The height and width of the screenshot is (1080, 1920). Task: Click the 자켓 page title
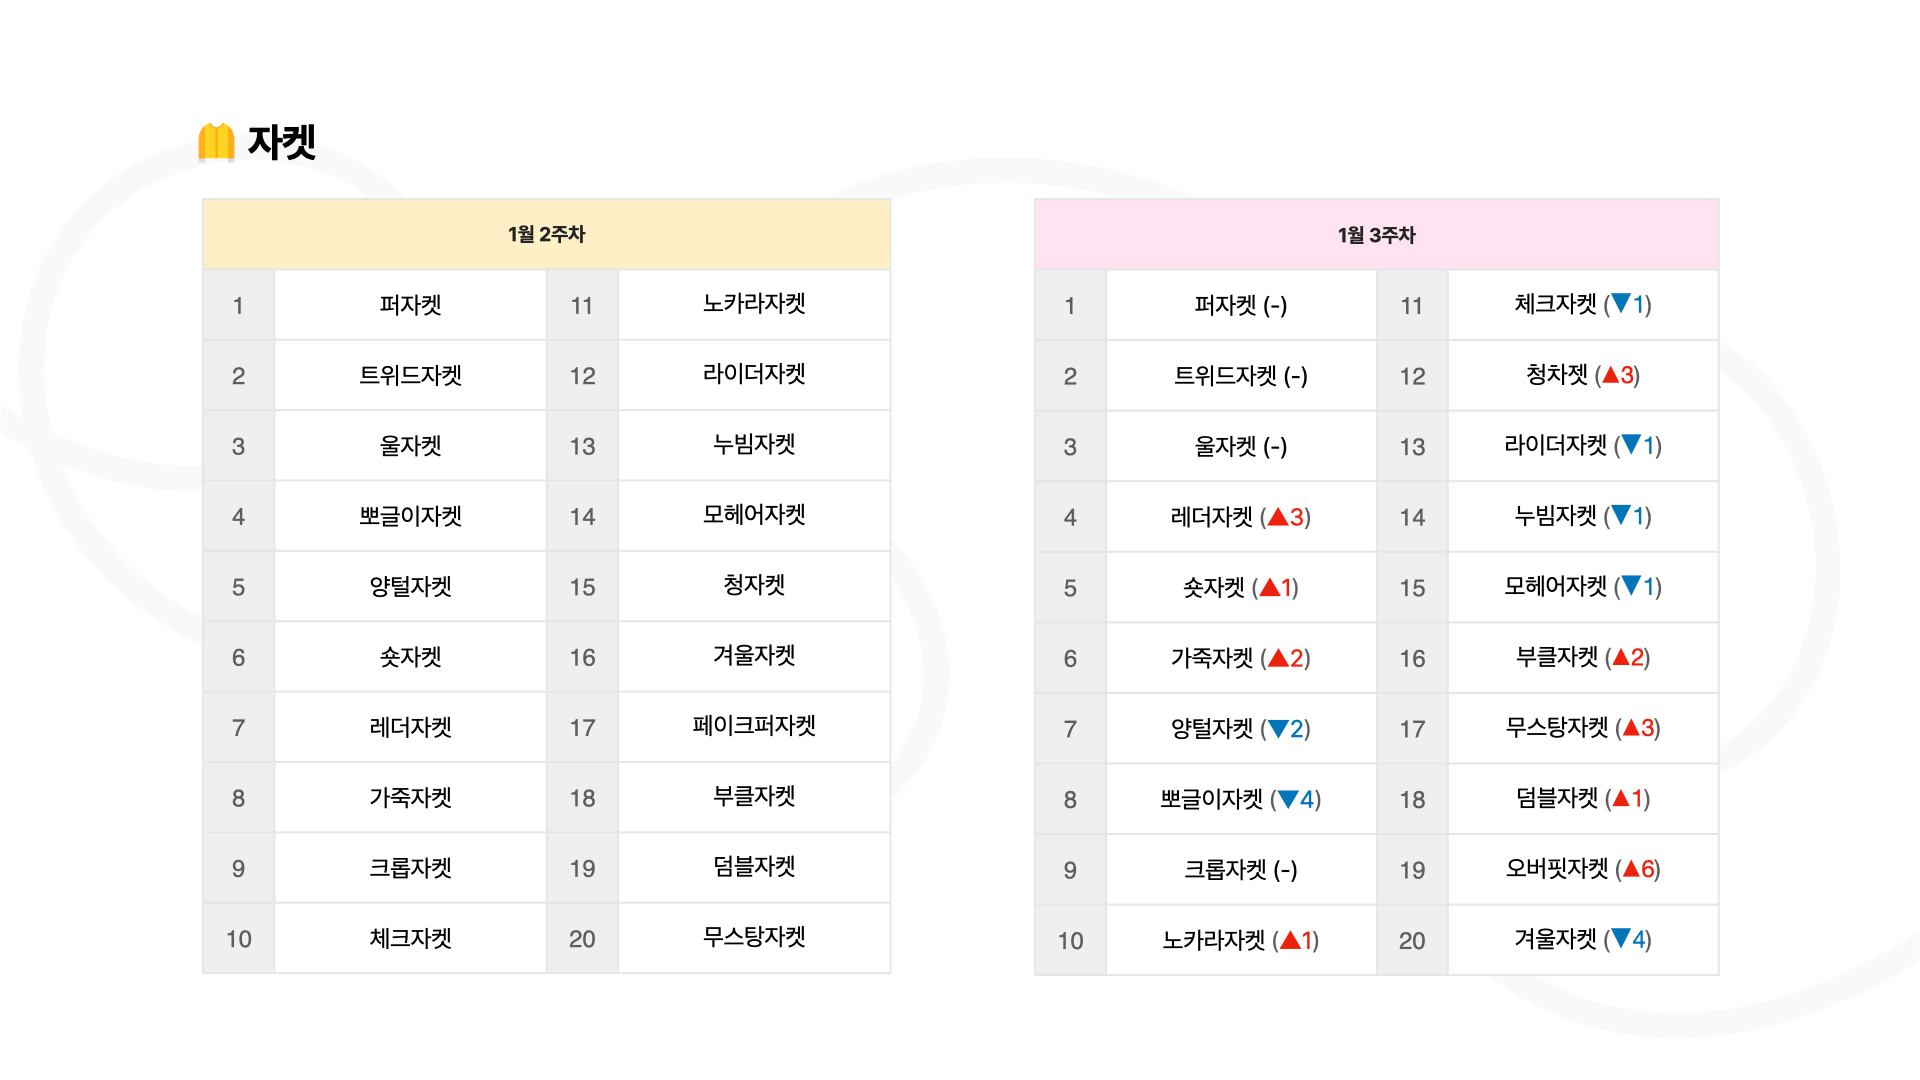point(281,142)
